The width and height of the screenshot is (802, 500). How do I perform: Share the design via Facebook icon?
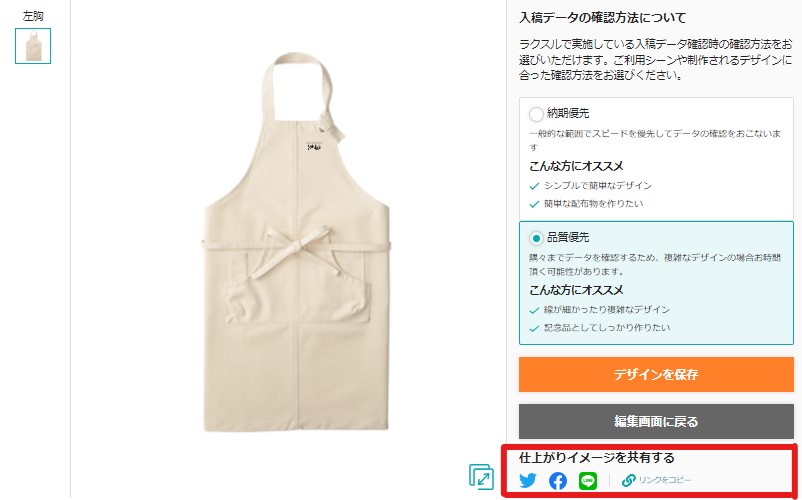click(x=558, y=481)
